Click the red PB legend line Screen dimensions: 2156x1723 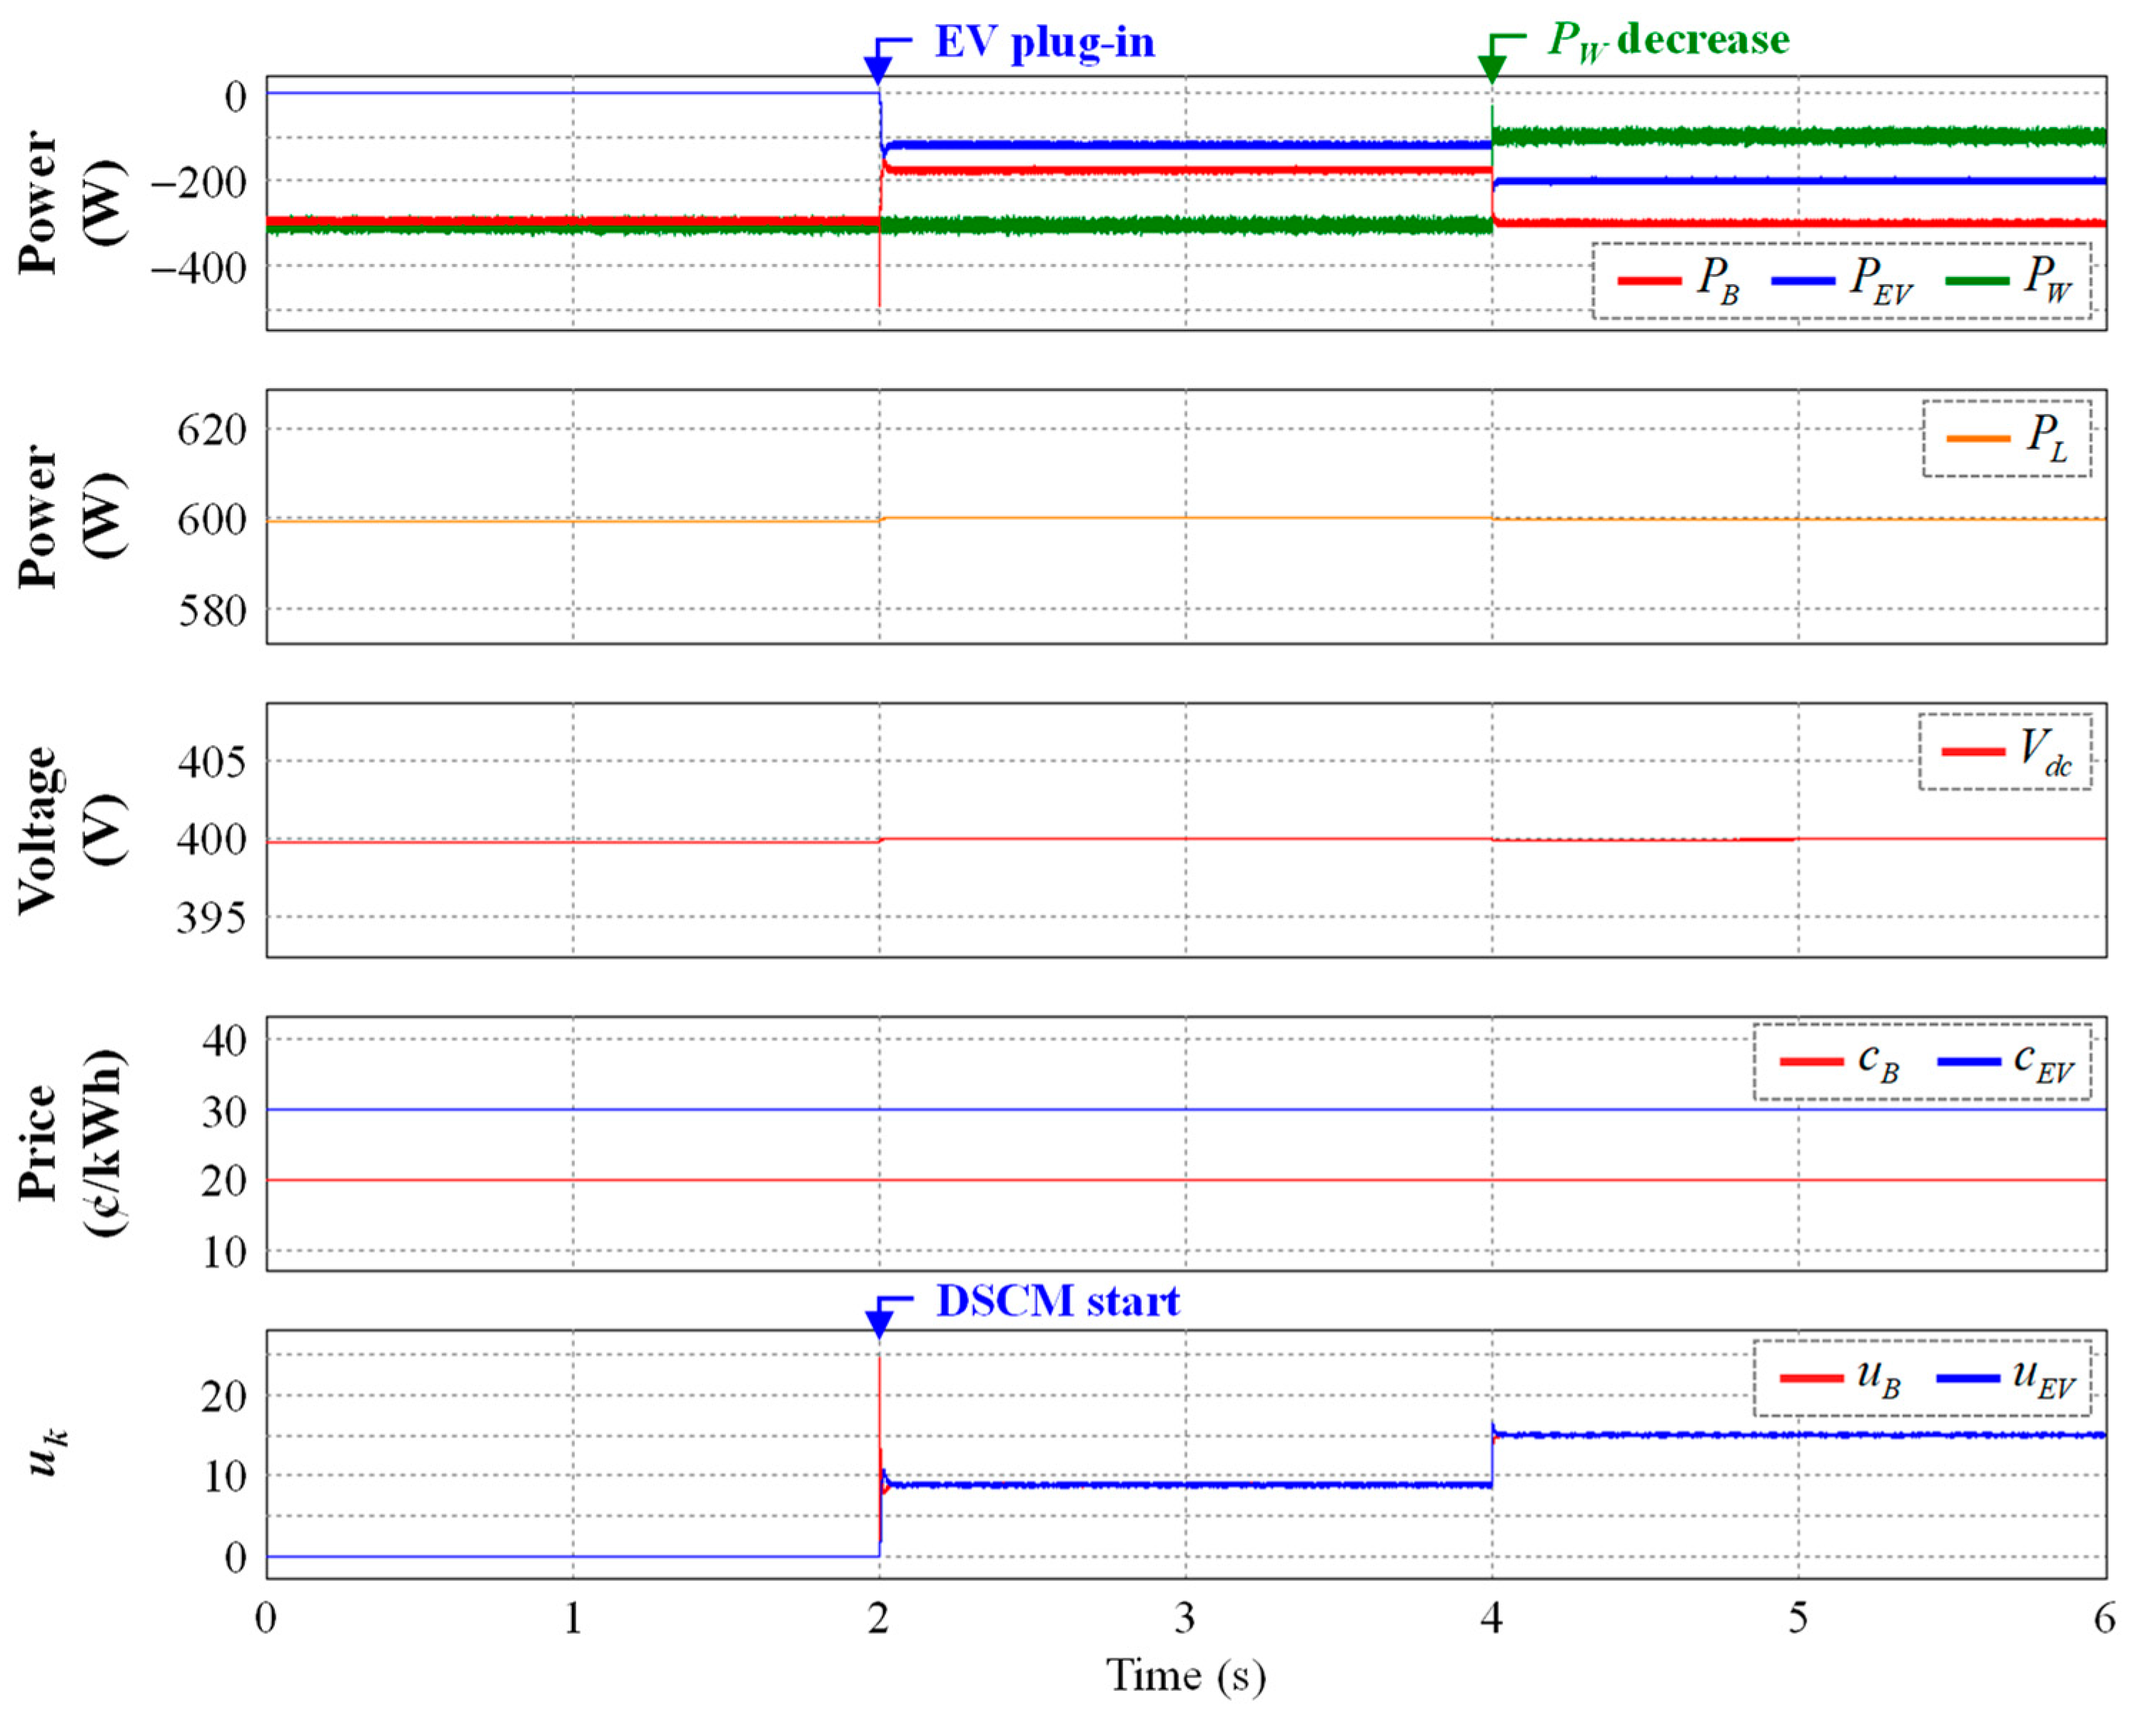[1649, 281]
